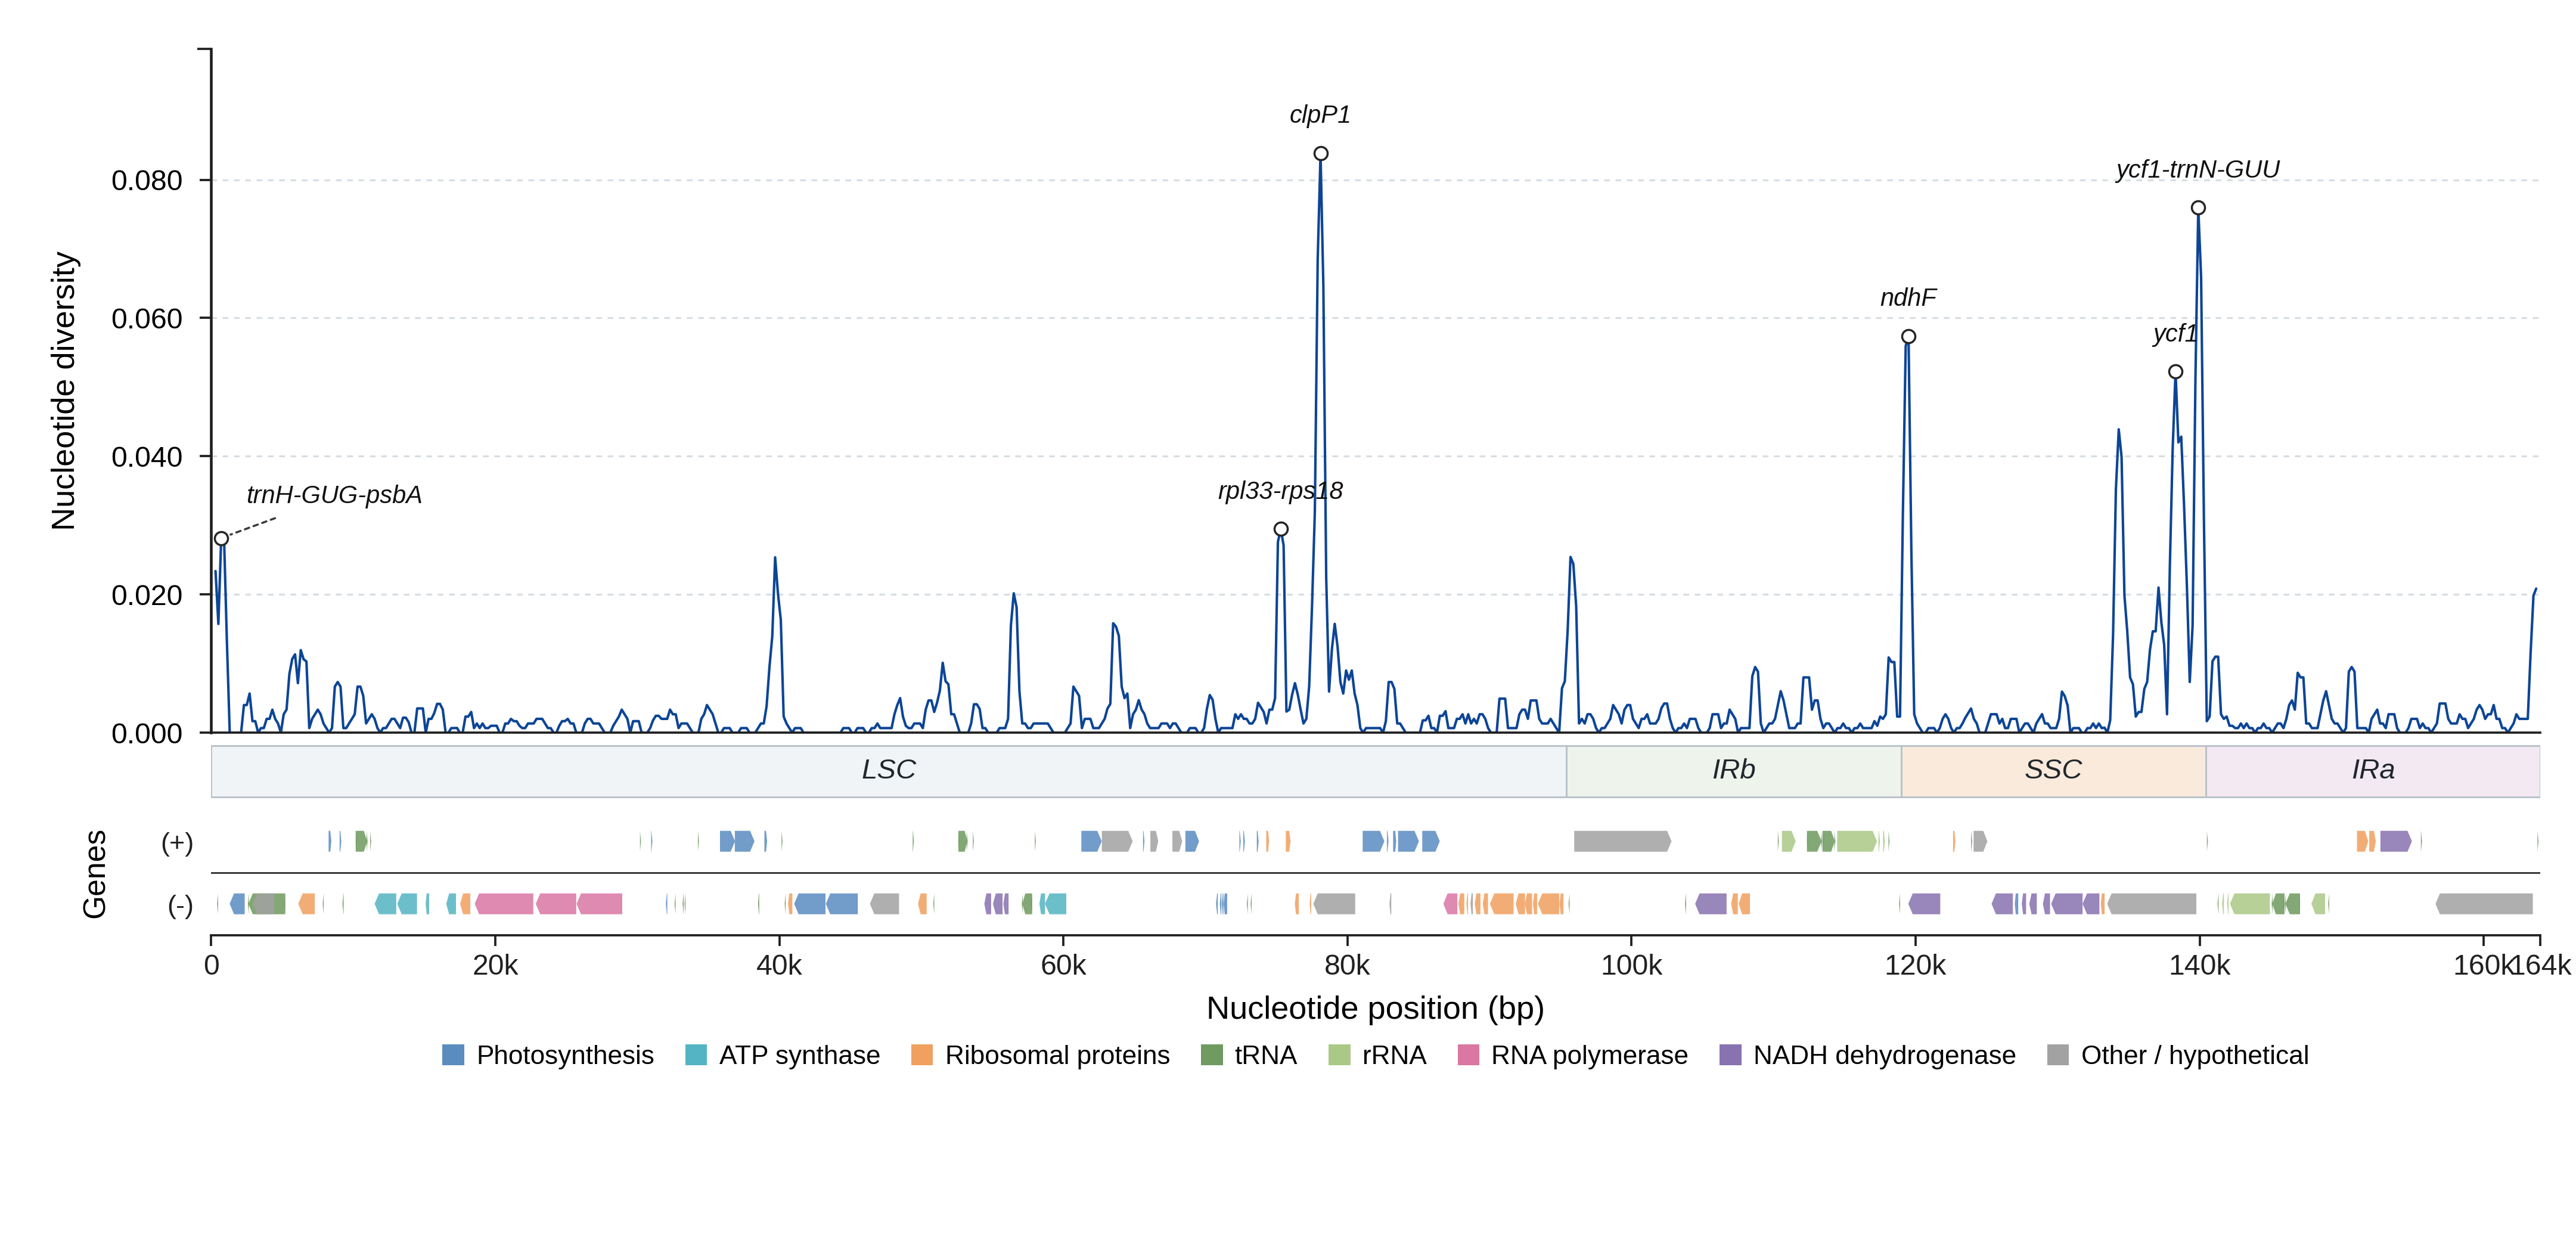Click the 100k x-axis tick label

pos(1631,966)
